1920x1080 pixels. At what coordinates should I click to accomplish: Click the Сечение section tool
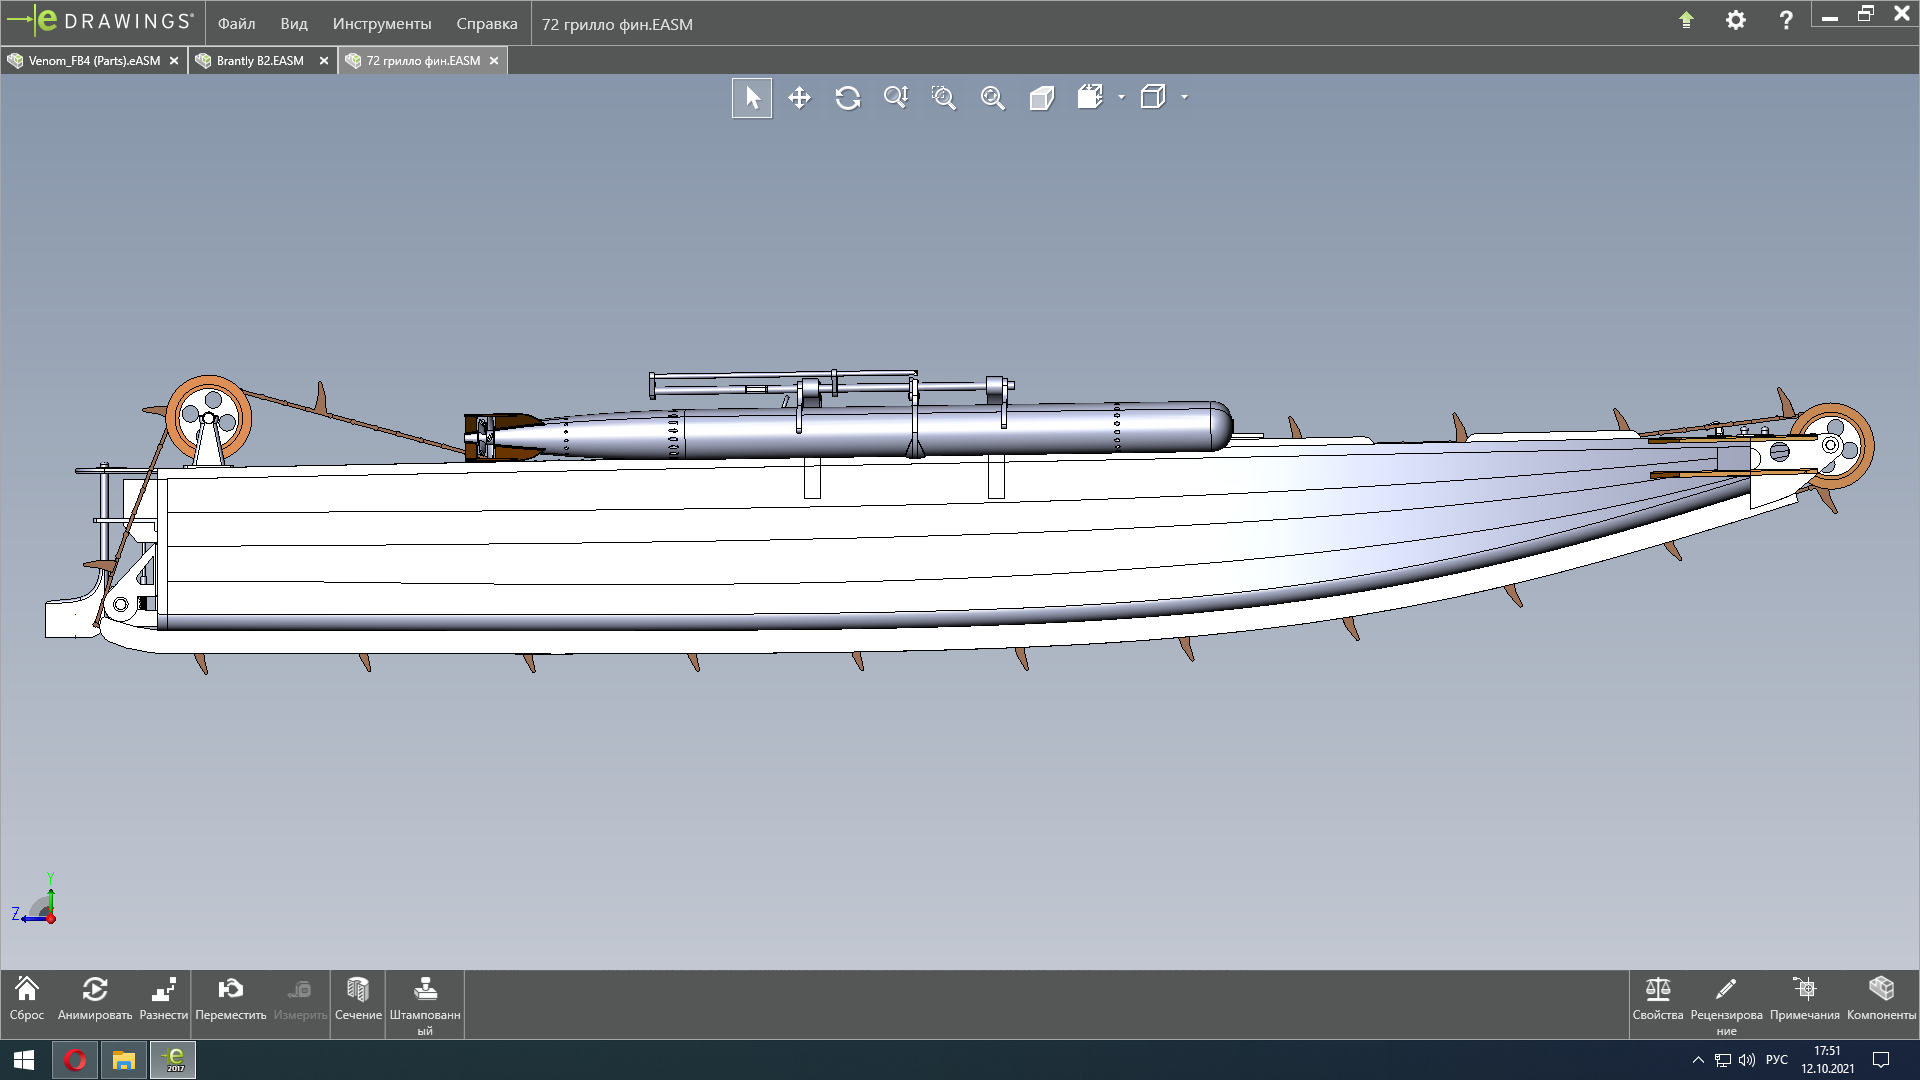(358, 999)
